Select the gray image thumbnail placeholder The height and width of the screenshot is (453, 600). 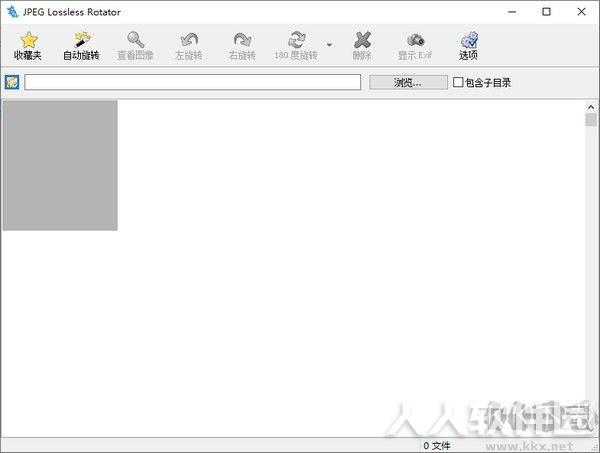pyautogui.click(x=60, y=165)
